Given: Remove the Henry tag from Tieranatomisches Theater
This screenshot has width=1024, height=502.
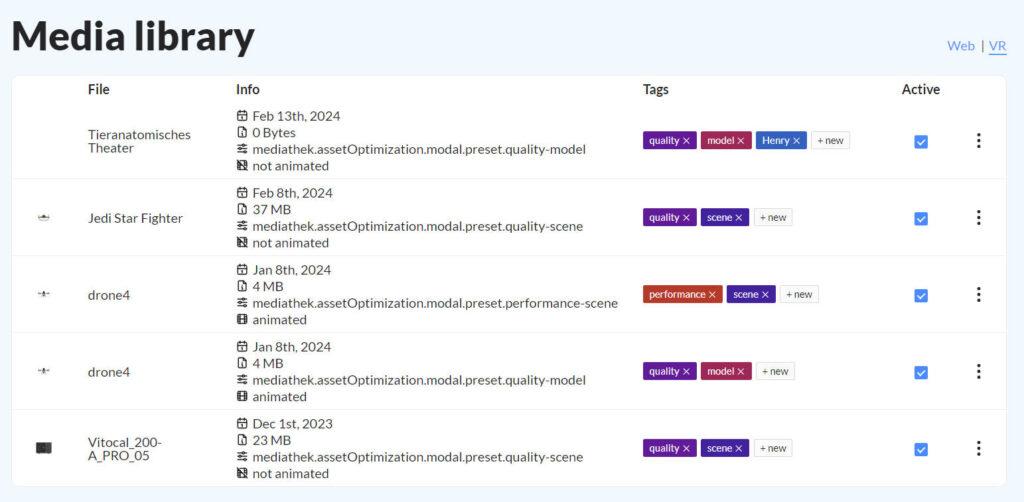Looking at the screenshot, I should [797, 141].
